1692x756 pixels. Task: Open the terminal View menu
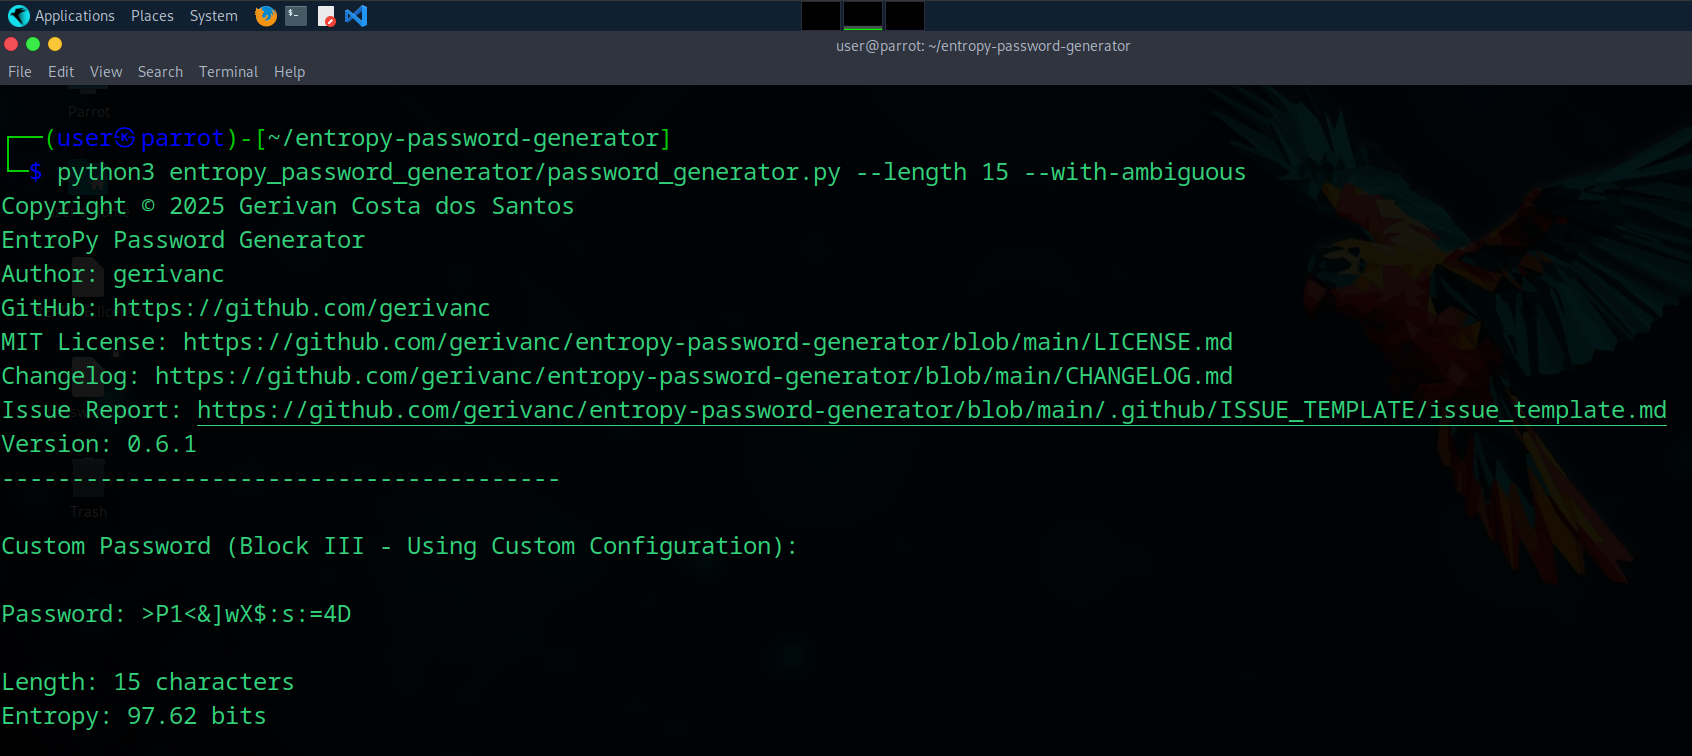[106, 72]
